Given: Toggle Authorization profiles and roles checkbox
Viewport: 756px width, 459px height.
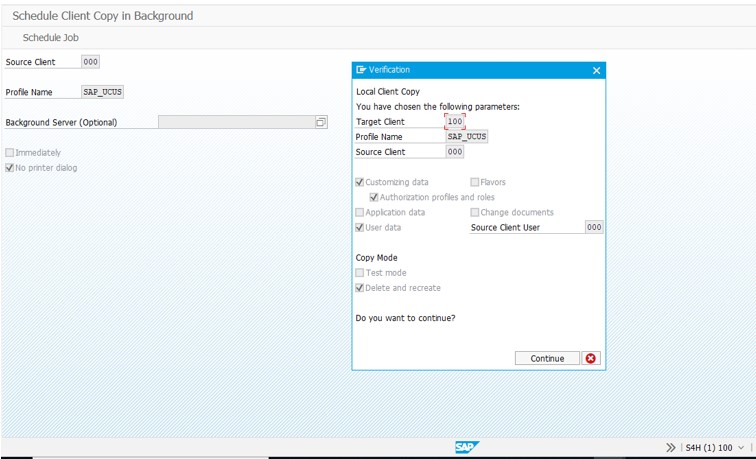Looking at the screenshot, I should pos(374,197).
